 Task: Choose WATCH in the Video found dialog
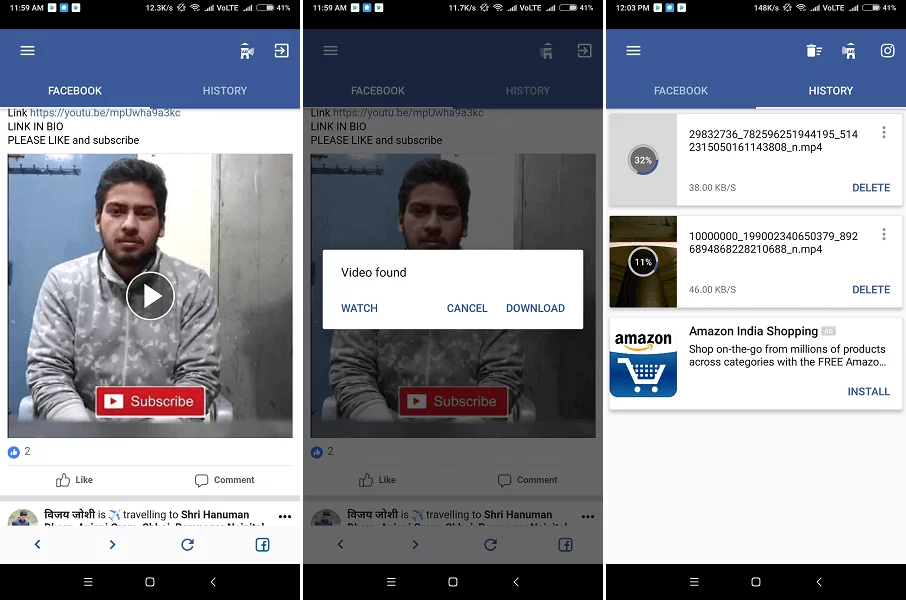point(359,308)
